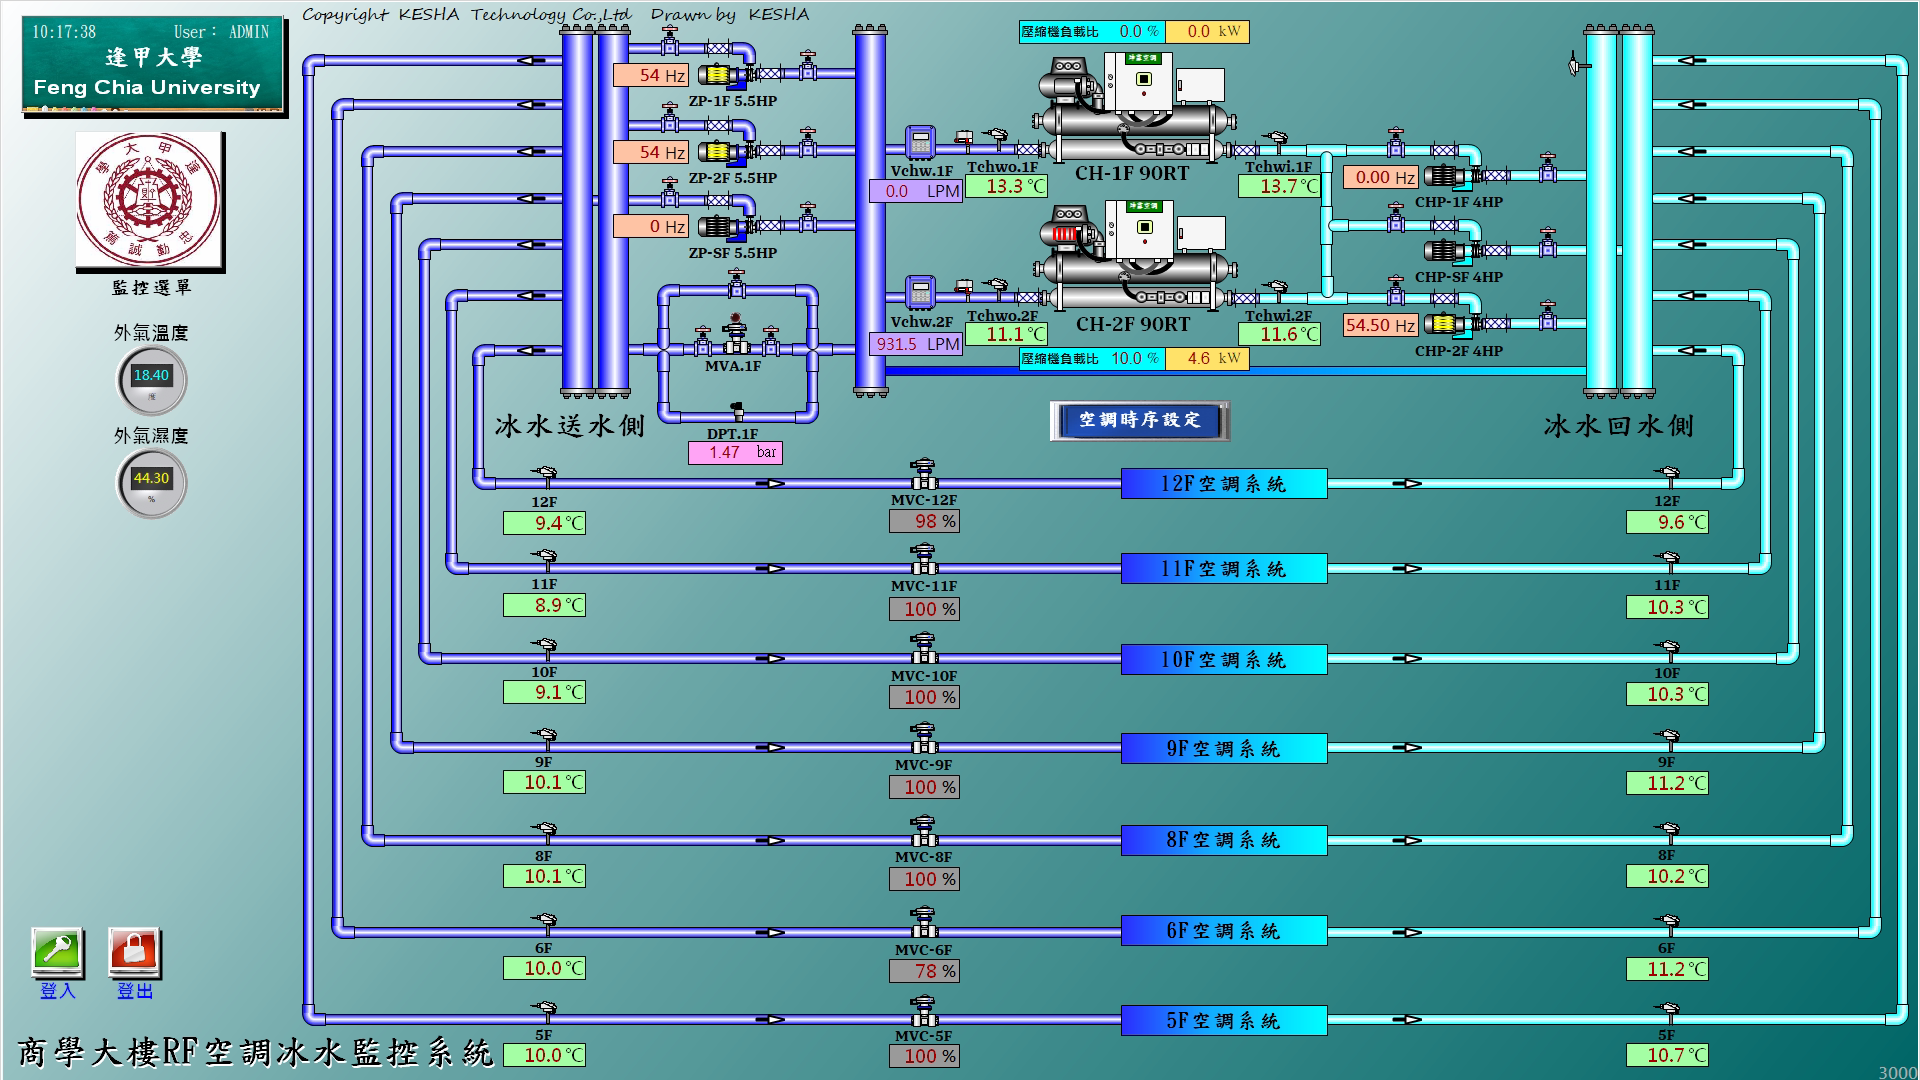Select the CHP-2F 4HP pump icon
The height and width of the screenshot is (1080, 1920).
(x=1446, y=324)
